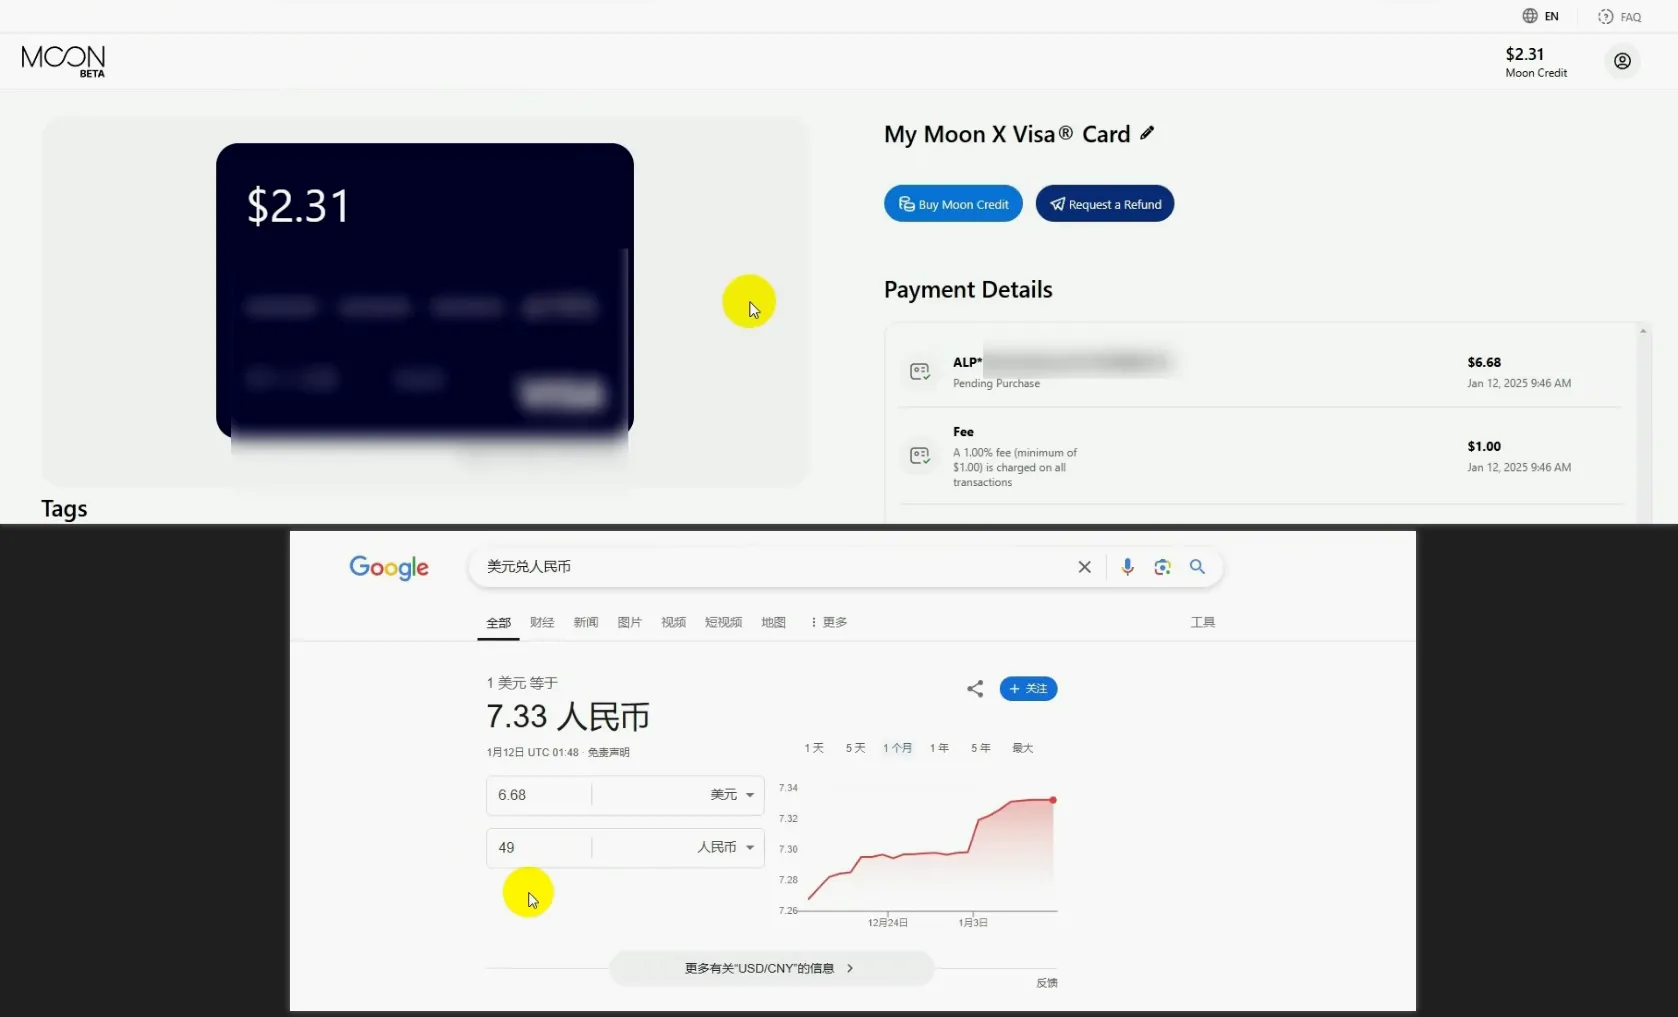Click the globe language icon
The width and height of the screenshot is (1678, 1017).
tap(1529, 16)
